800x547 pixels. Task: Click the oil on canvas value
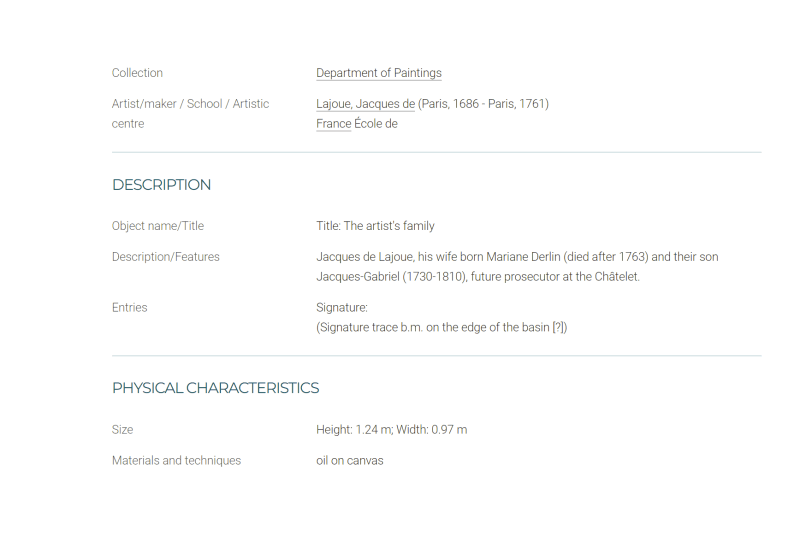click(x=349, y=460)
